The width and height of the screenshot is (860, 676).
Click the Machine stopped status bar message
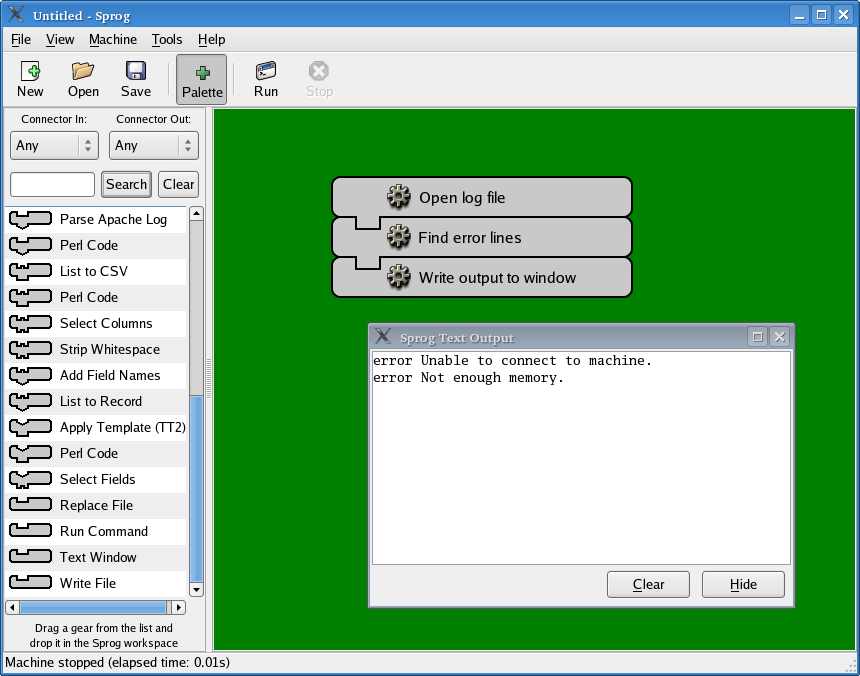117,663
